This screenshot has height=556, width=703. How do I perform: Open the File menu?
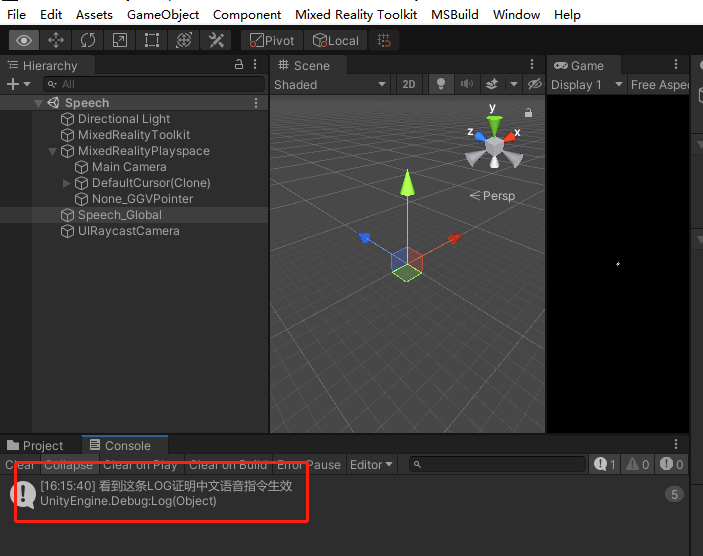point(17,15)
